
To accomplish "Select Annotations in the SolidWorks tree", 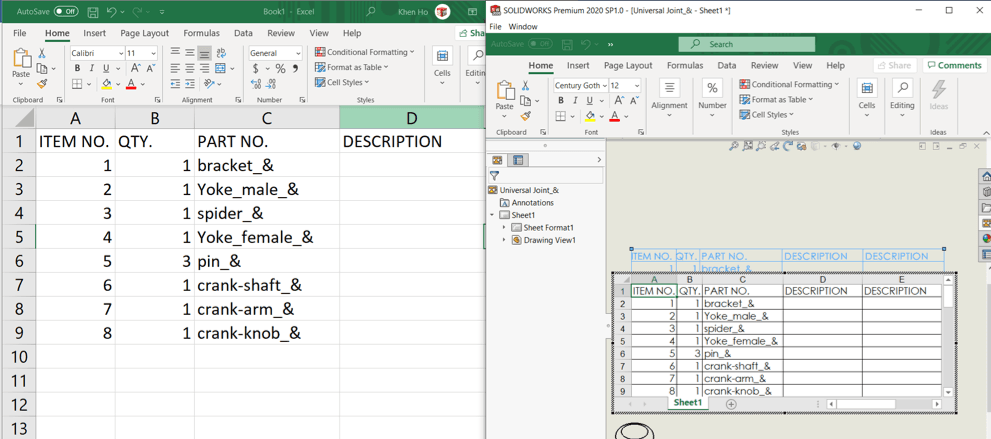I will point(526,203).
